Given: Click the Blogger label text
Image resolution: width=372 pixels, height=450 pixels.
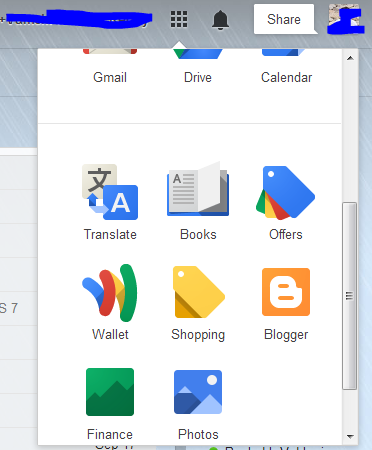Looking at the screenshot, I should [x=286, y=335].
